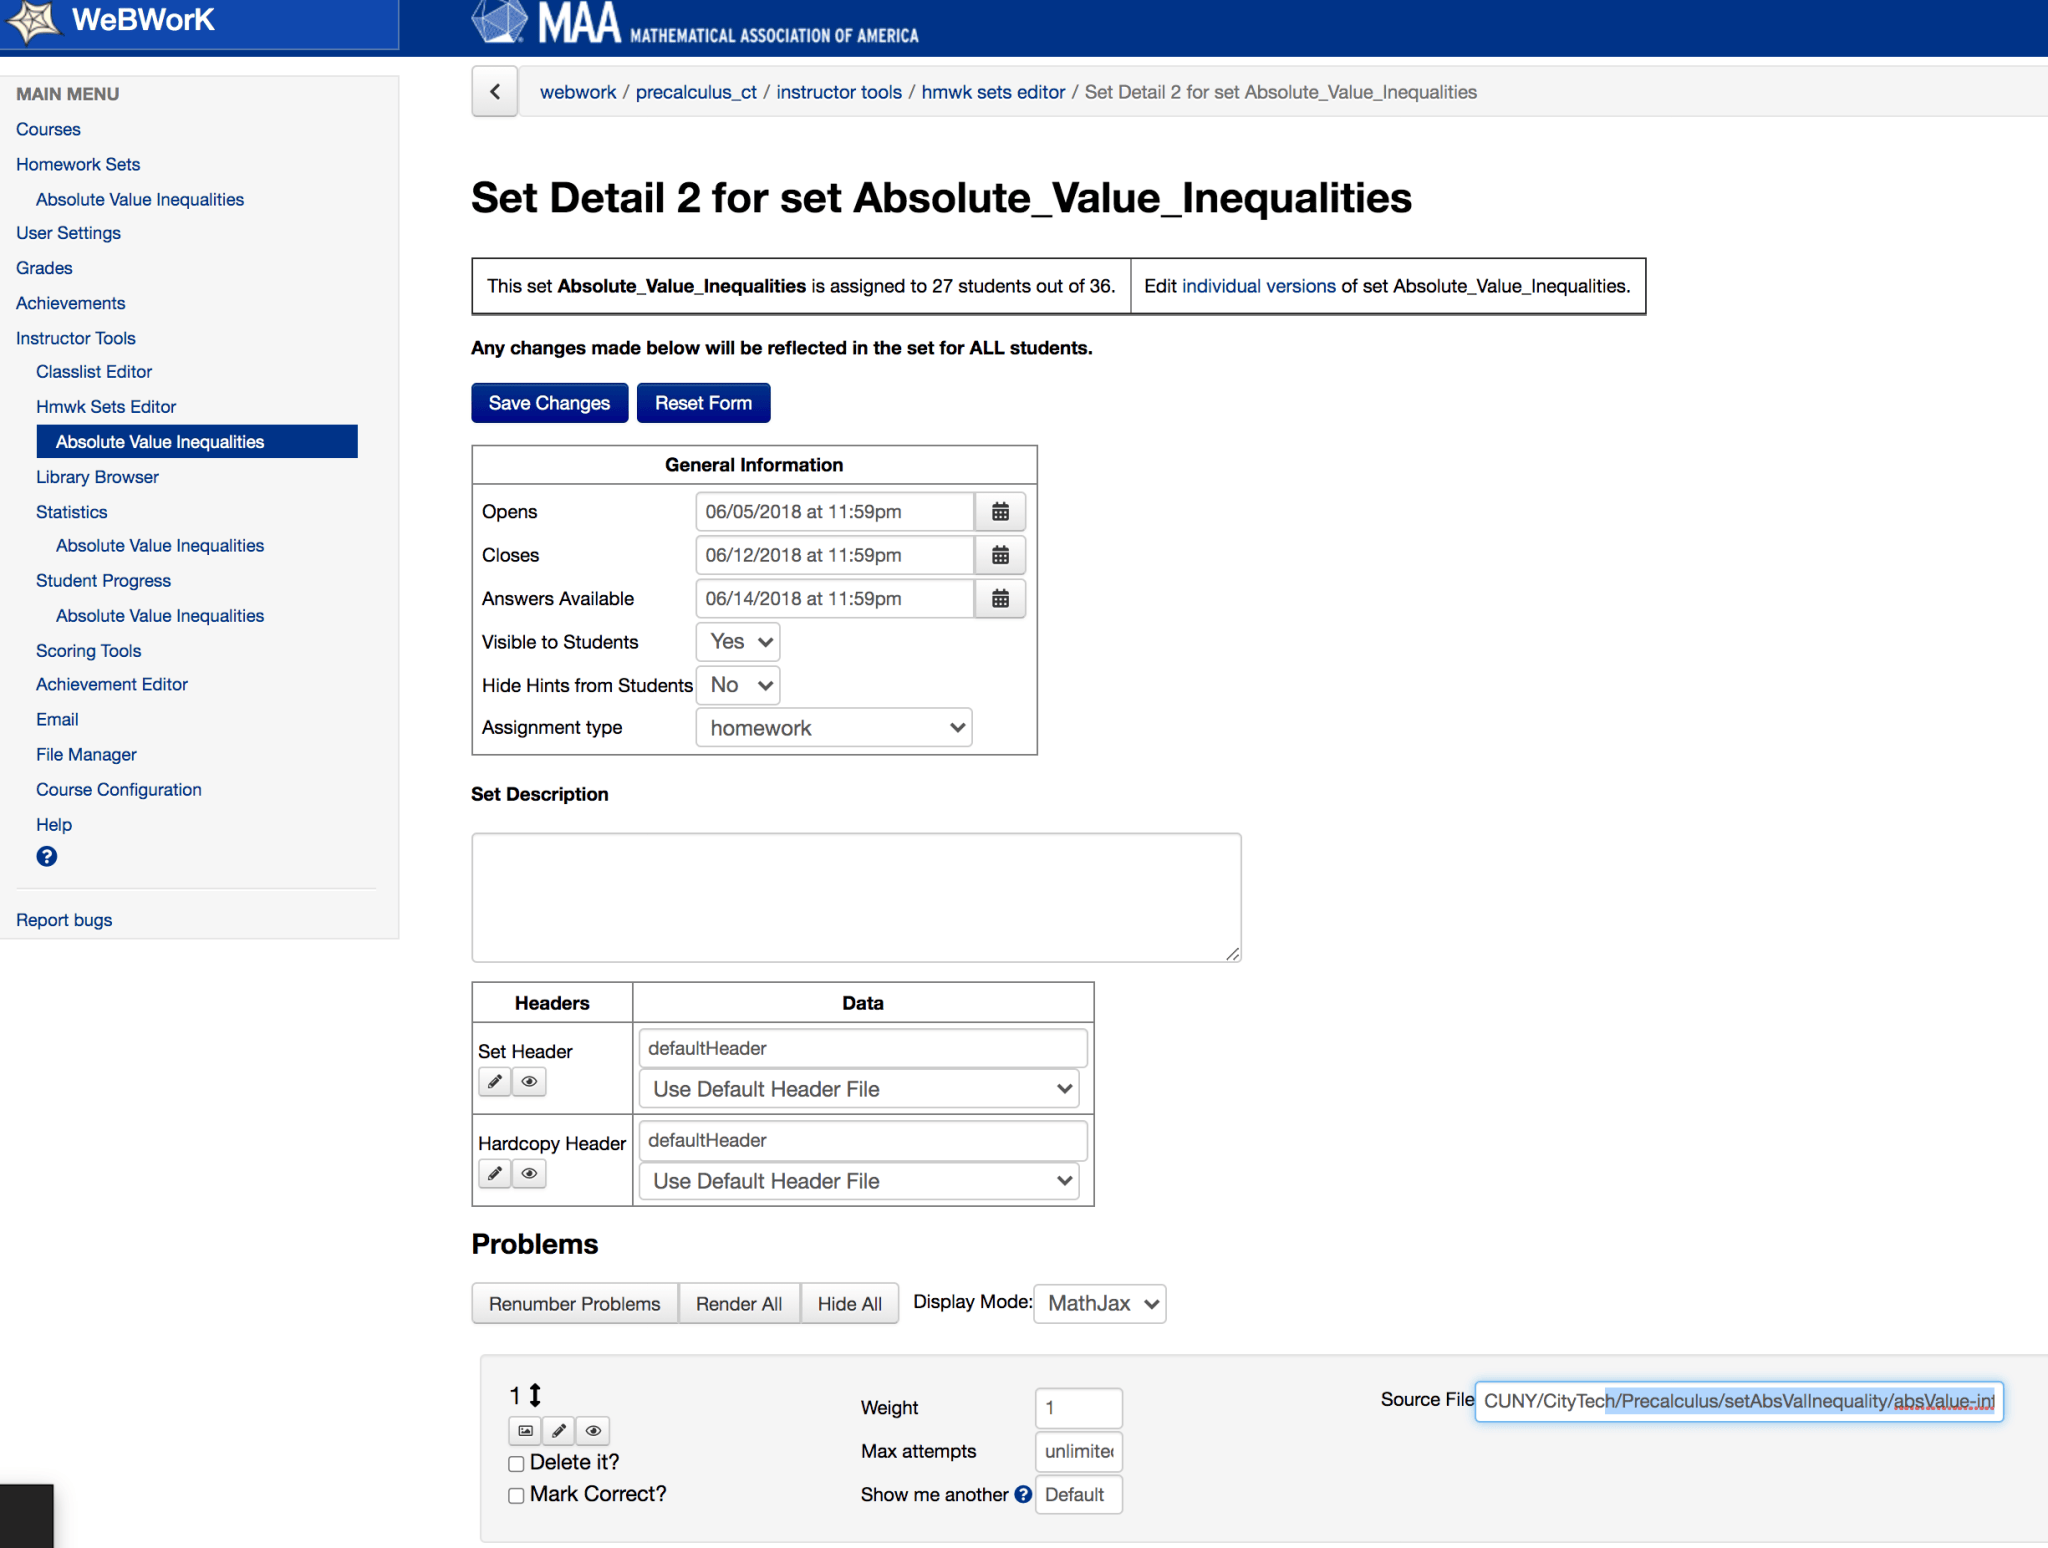Image resolution: width=2048 pixels, height=1548 pixels.
Task: Click the Renumber Problems button
Action: tap(575, 1304)
